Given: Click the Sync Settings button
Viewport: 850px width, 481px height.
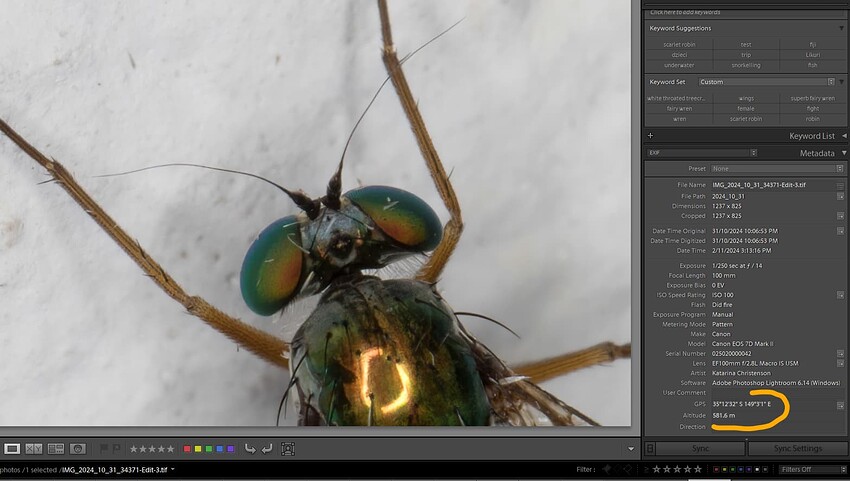Looking at the screenshot, I should [x=797, y=448].
